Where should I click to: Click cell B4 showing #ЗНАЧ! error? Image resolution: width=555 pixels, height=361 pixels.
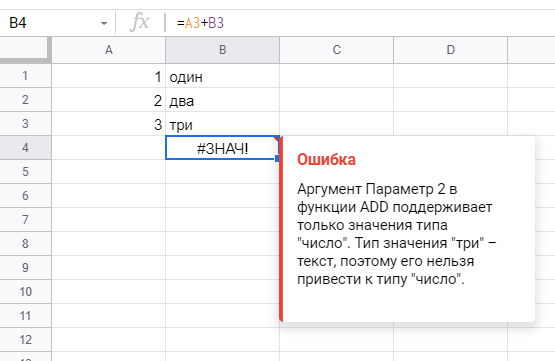tap(222, 148)
